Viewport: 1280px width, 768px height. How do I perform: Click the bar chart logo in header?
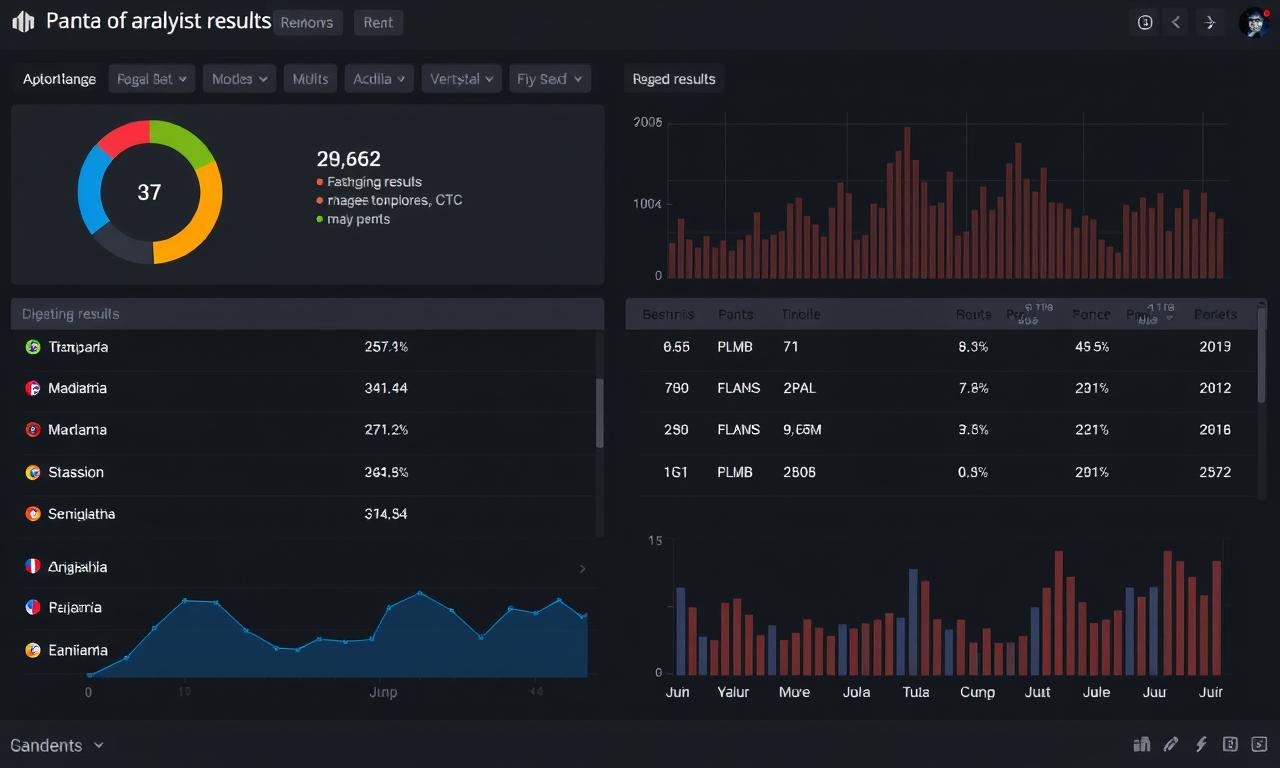coord(23,22)
